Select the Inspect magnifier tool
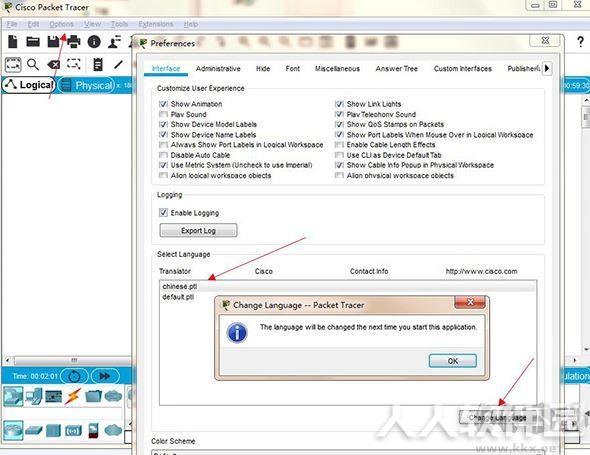This screenshot has height=455, width=590. tap(33, 65)
